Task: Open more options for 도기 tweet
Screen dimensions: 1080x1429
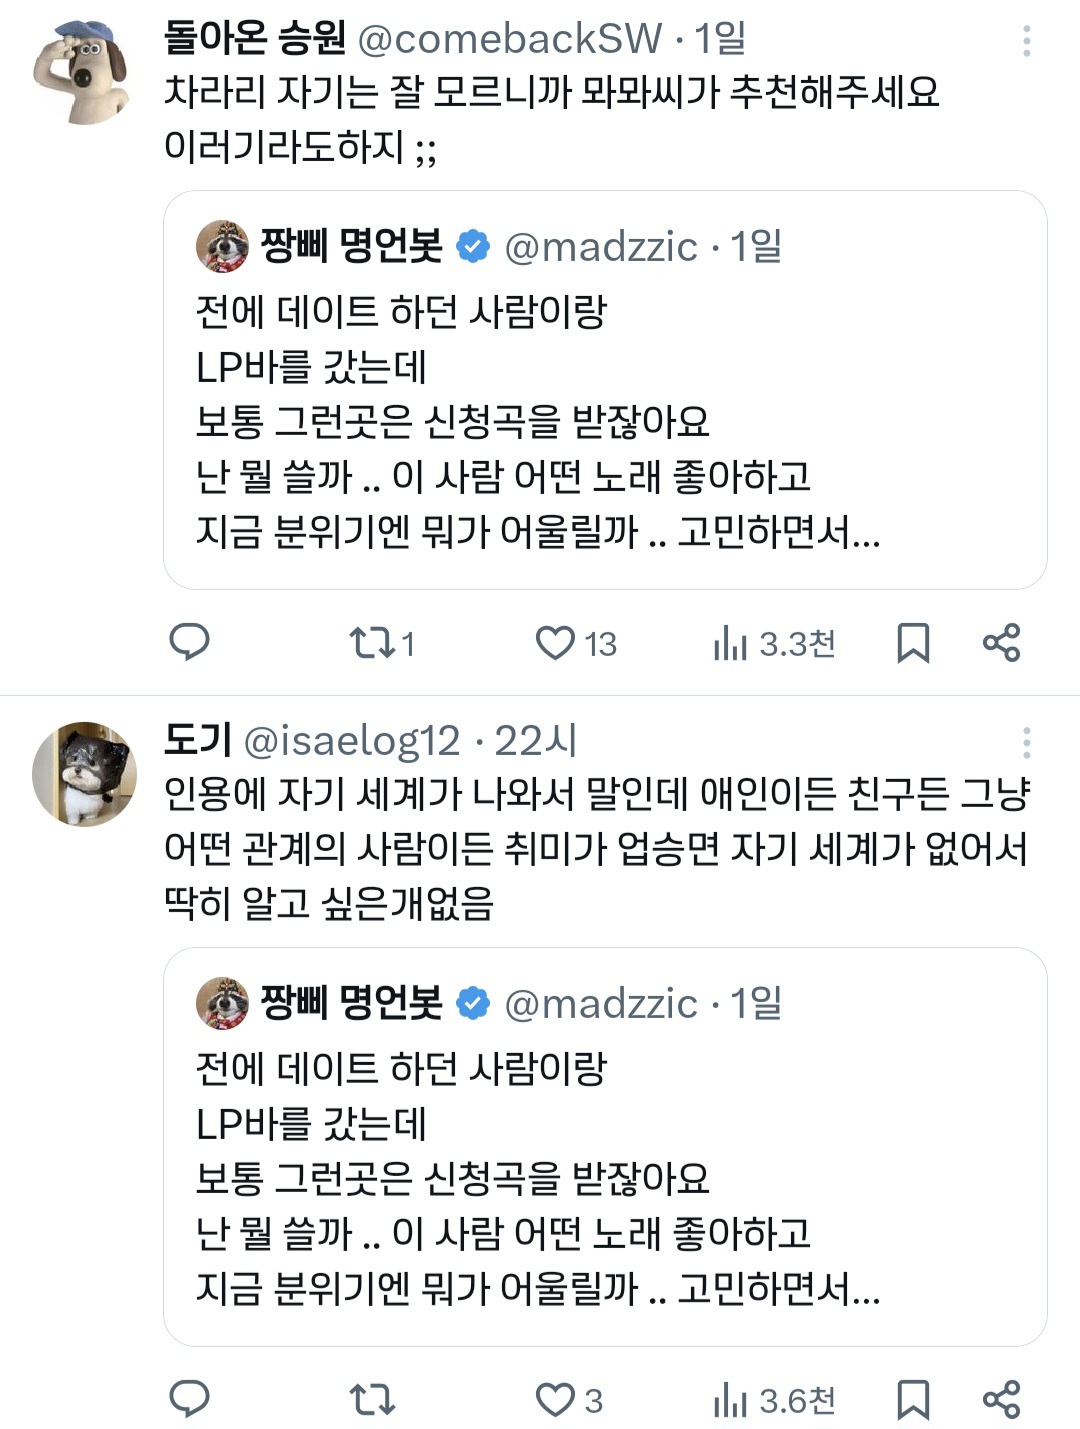Action: point(1026,743)
